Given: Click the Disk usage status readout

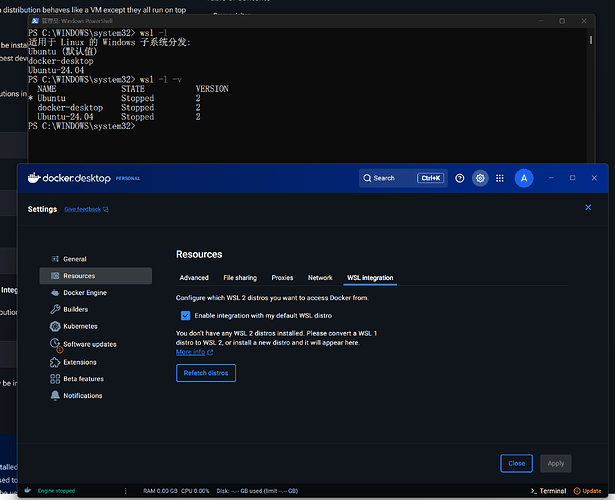Looking at the screenshot, I should click(x=257, y=491).
